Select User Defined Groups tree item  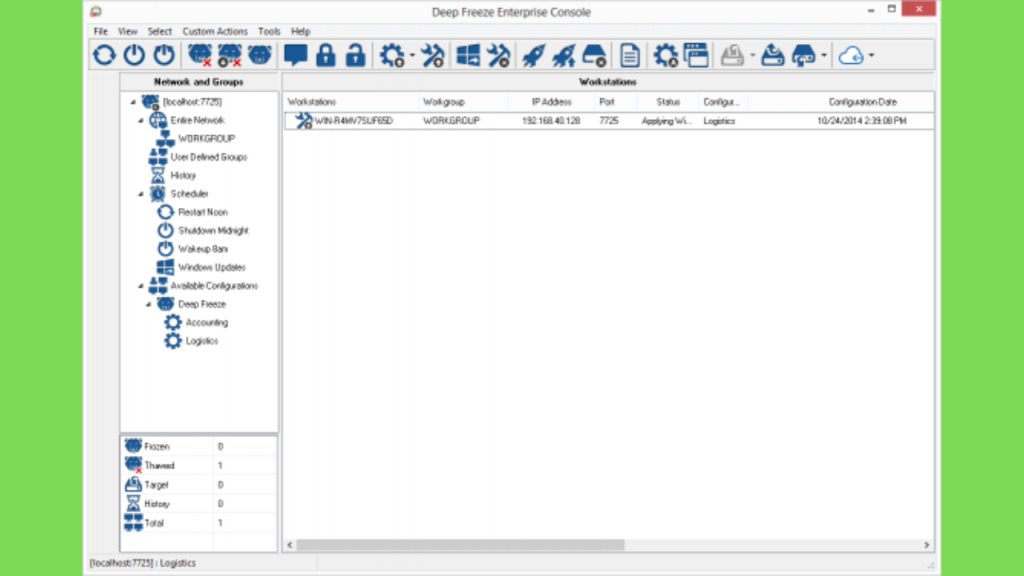click(x=208, y=157)
